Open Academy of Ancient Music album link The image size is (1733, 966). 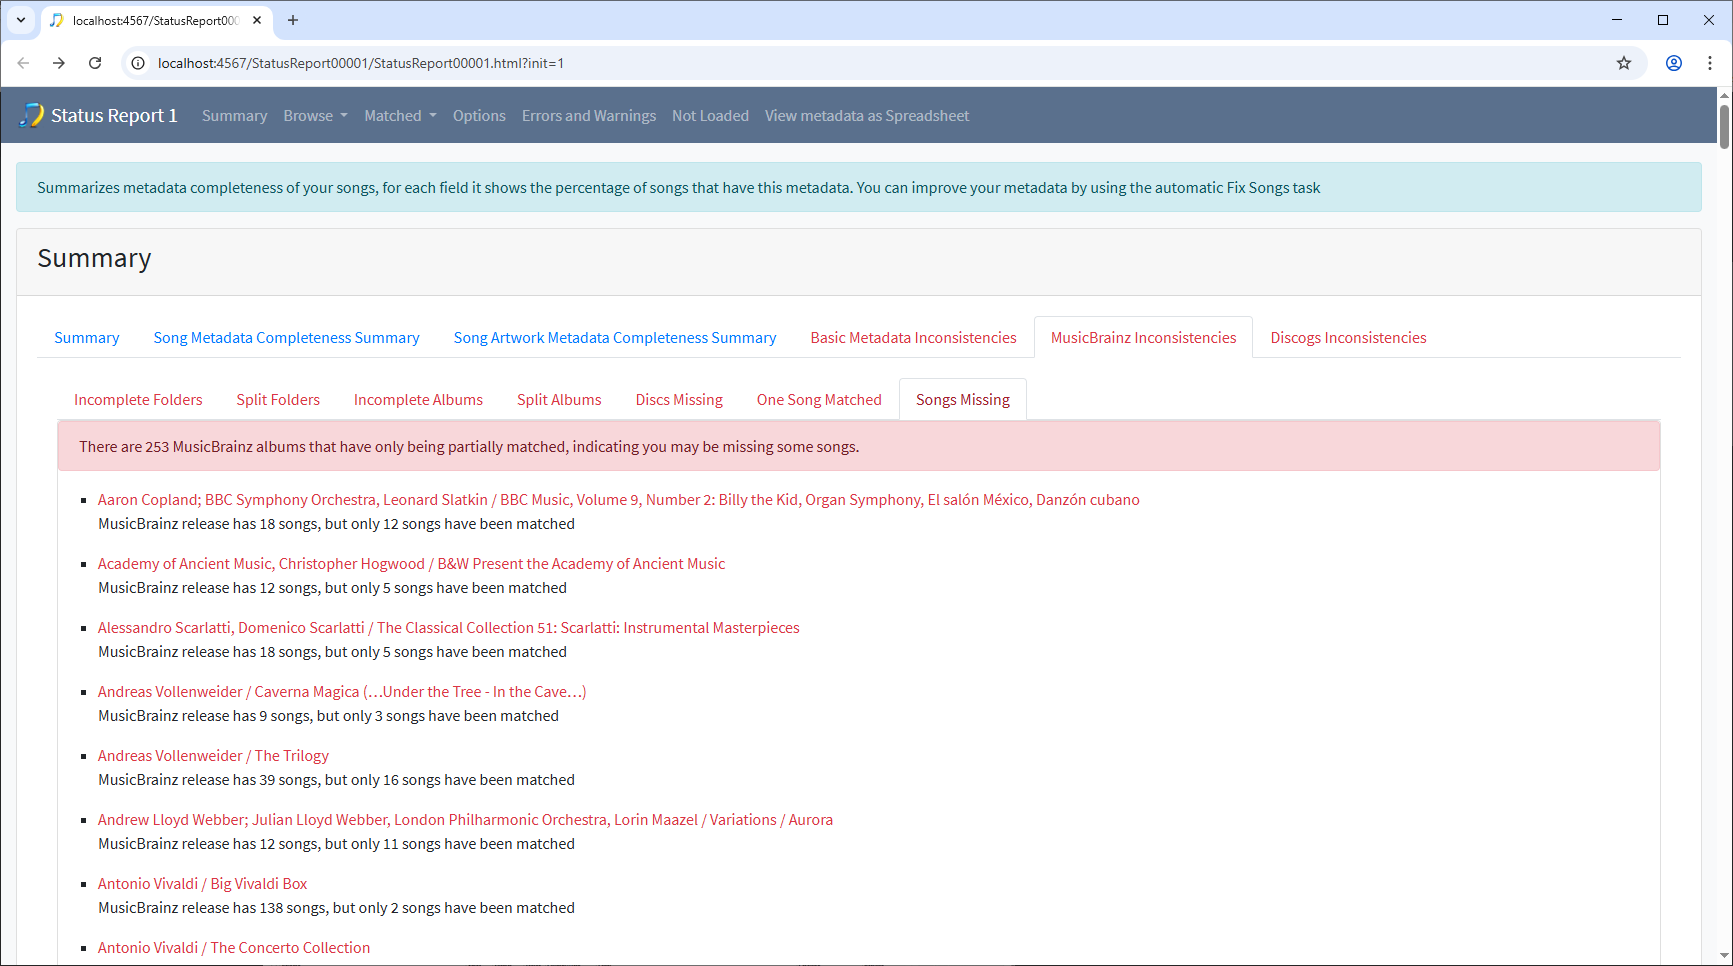(411, 564)
